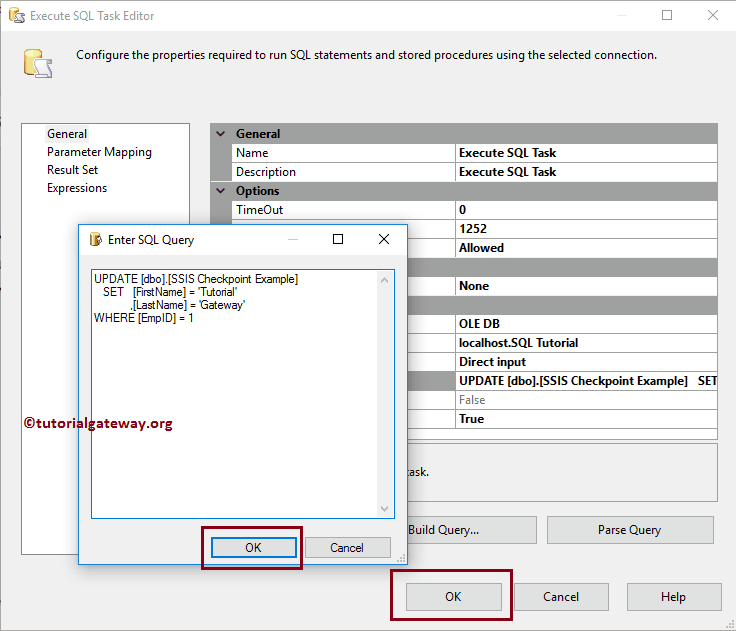
Task: Open Help for the Task Editor
Action: click(x=674, y=597)
